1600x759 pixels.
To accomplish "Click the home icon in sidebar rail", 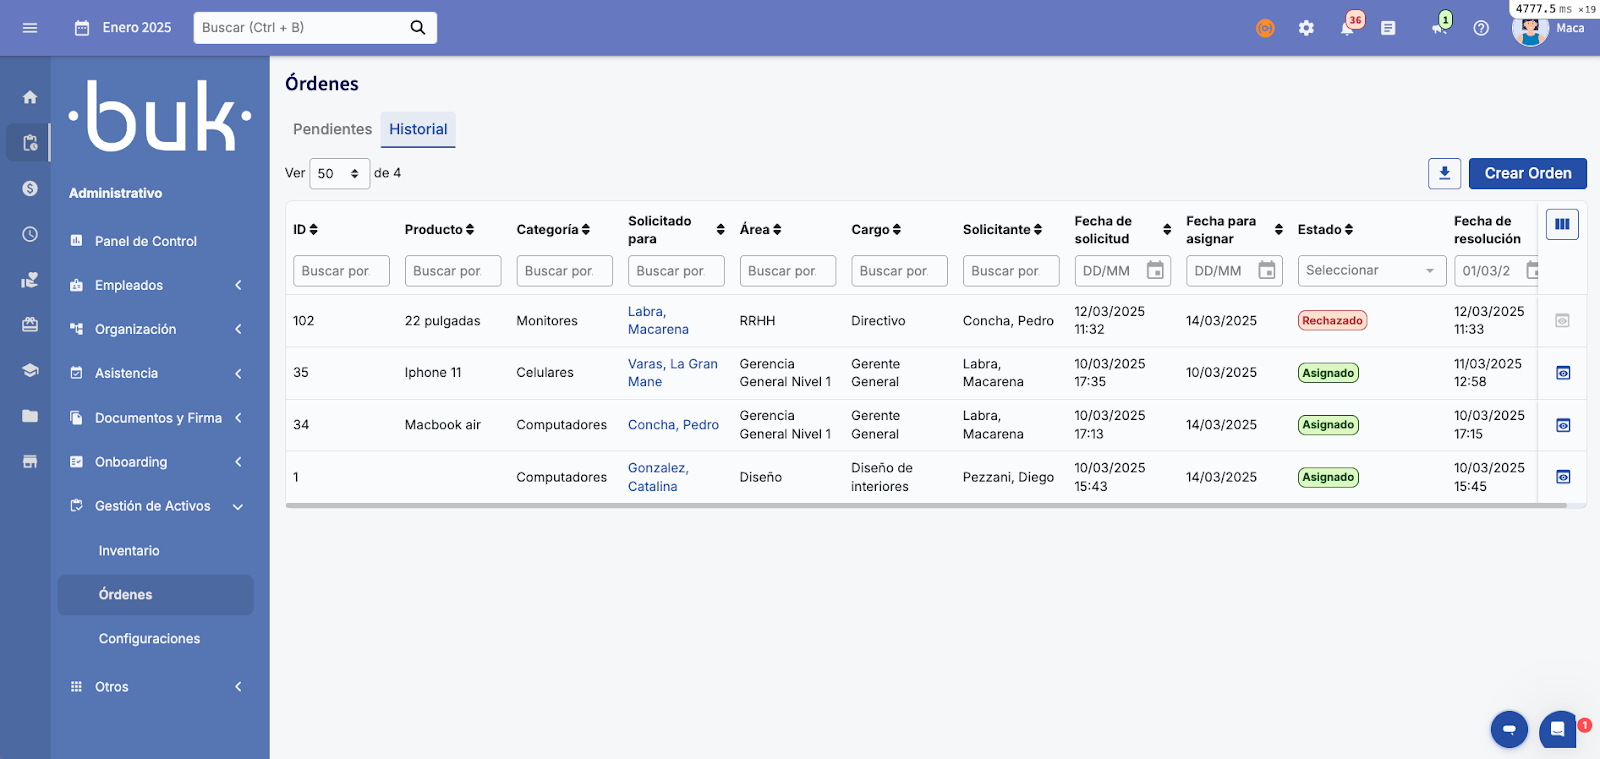I will [x=30, y=97].
